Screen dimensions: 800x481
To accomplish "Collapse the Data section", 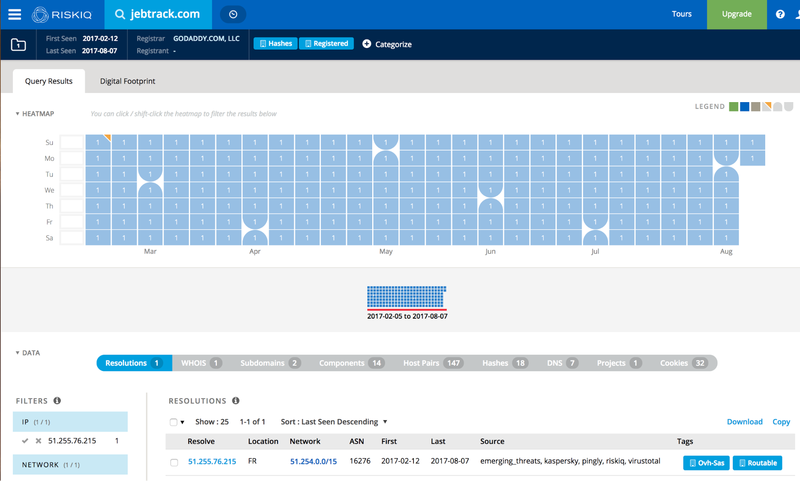I will [x=28, y=353].
